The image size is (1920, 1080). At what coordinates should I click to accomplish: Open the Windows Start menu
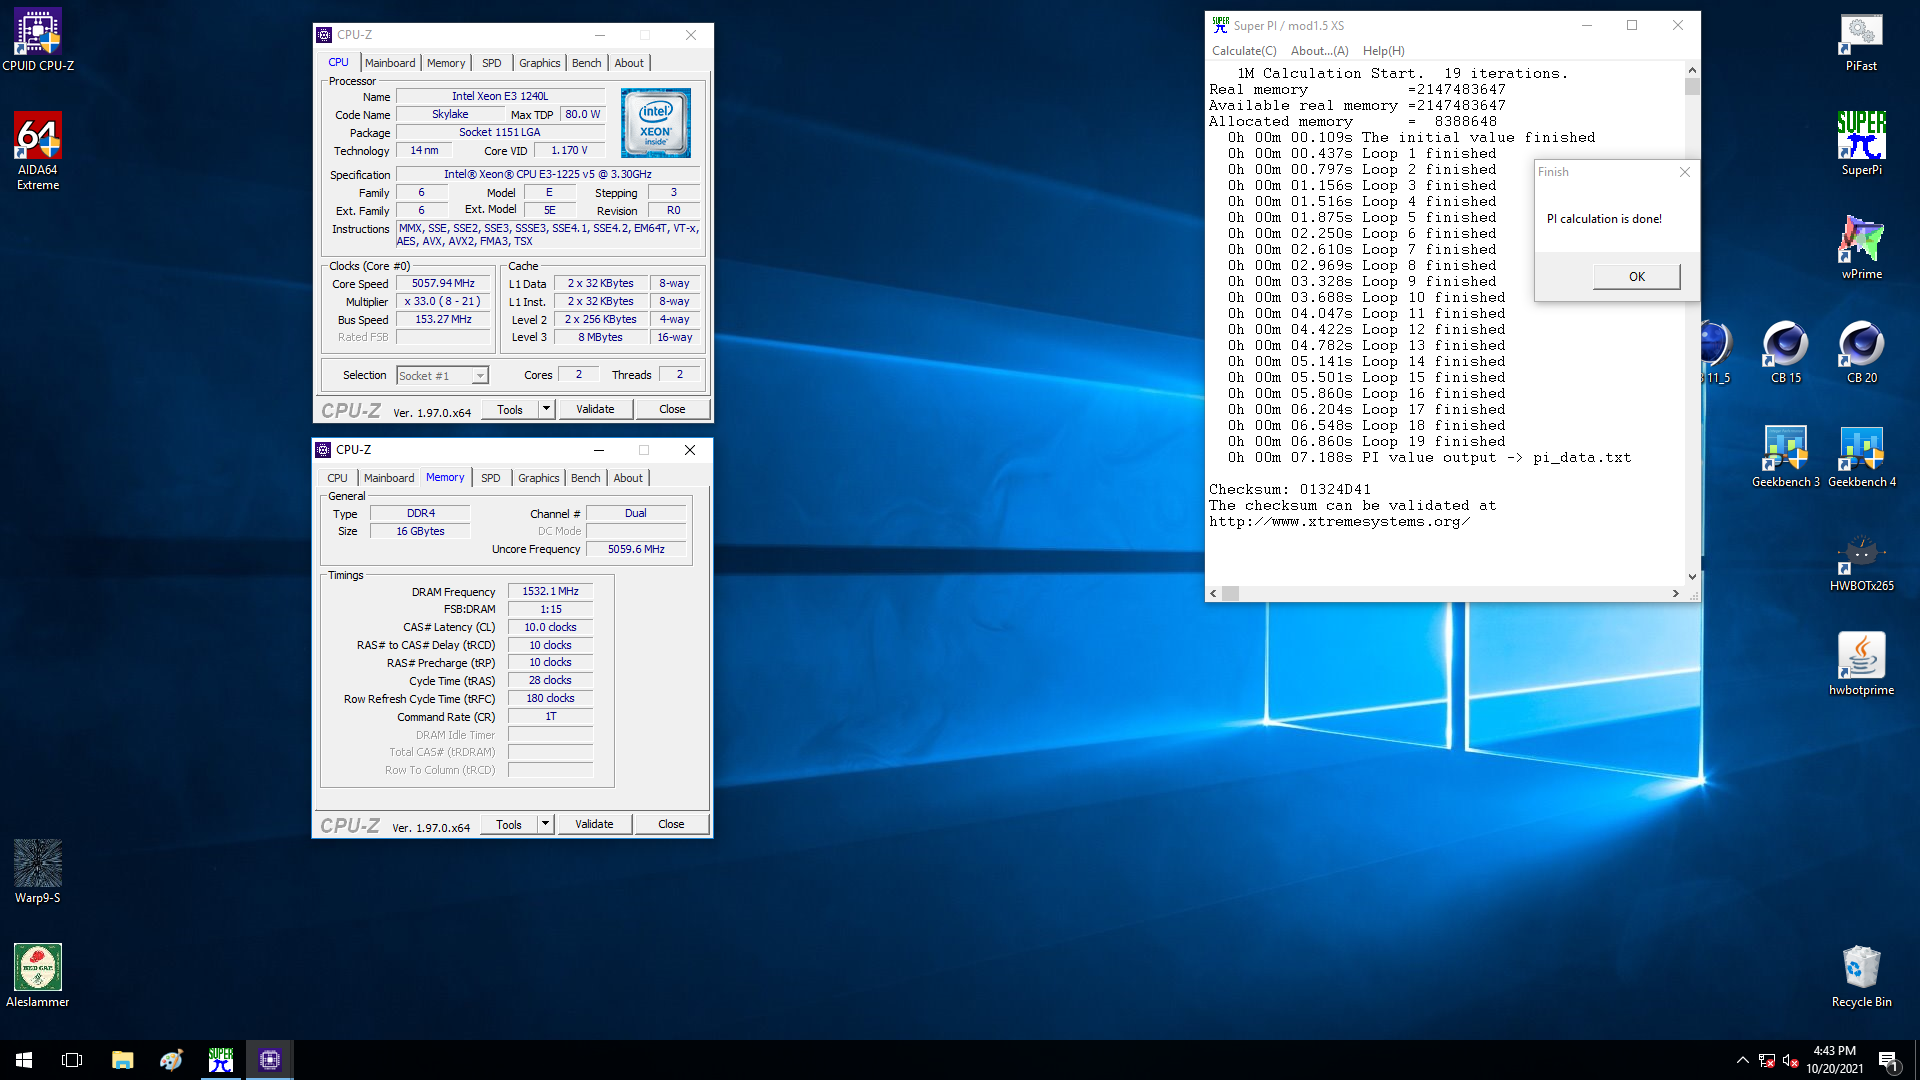click(x=24, y=1060)
